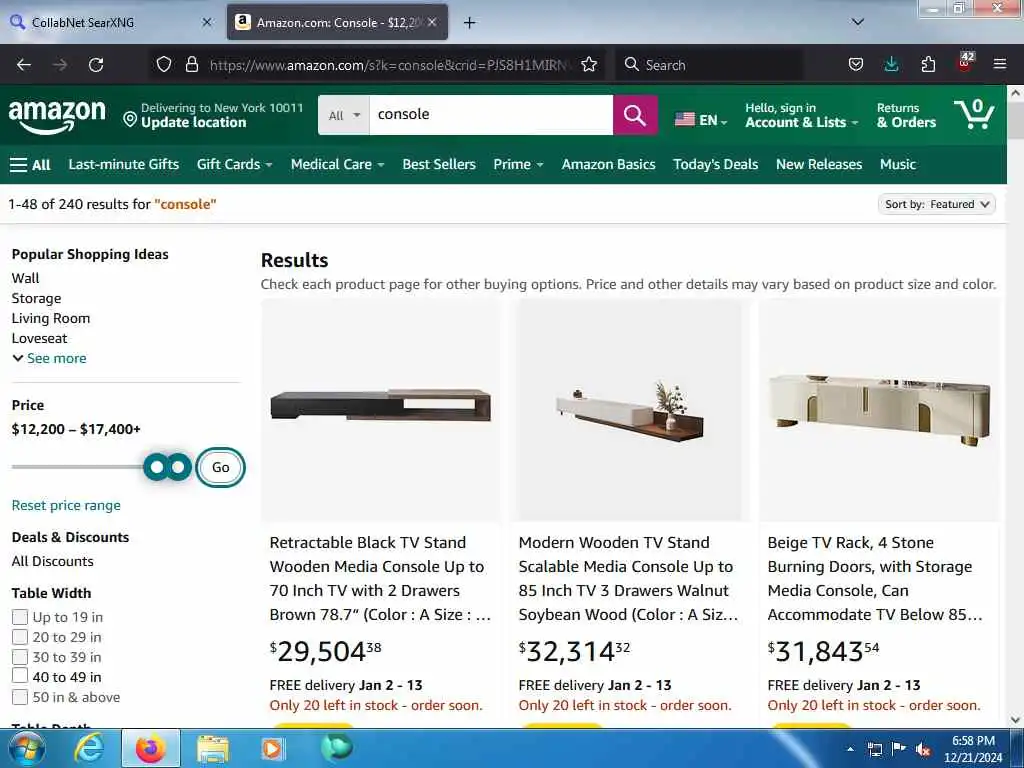Image resolution: width=1024 pixels, height=768 pixels.
Task: Click the browser forward arrow
Action: coord(59,65)
